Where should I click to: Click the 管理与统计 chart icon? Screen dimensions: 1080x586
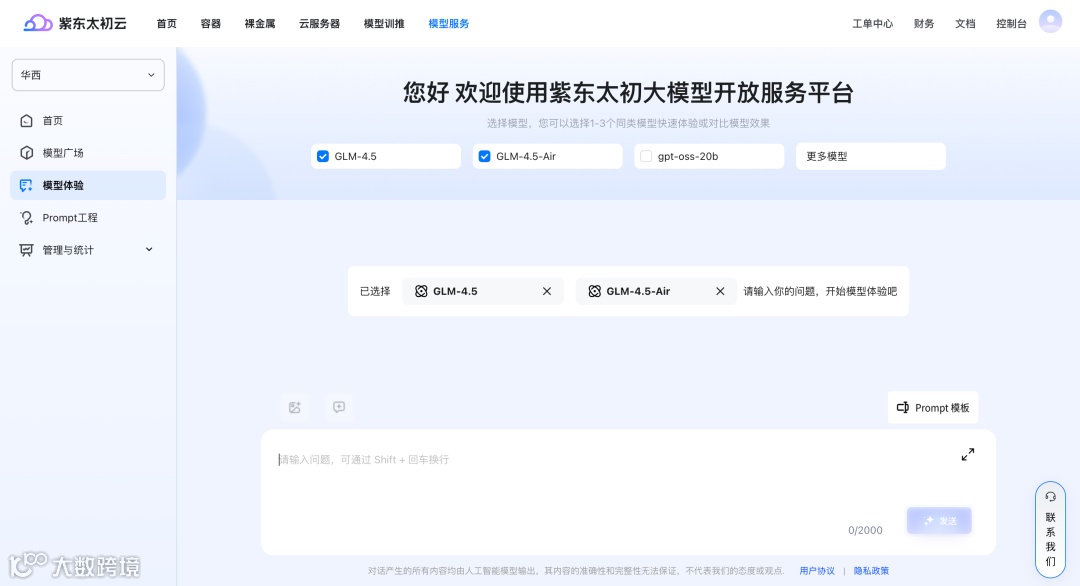(26, 250)
